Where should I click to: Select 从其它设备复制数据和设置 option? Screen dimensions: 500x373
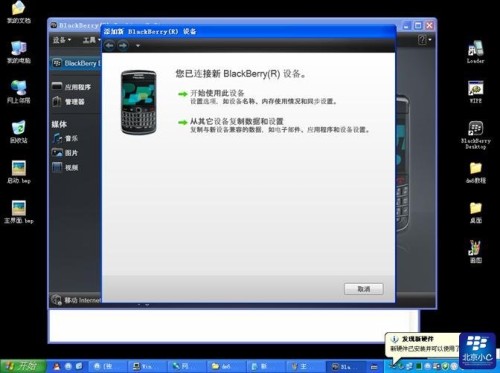pyautogui.click(x=236, y=121)
